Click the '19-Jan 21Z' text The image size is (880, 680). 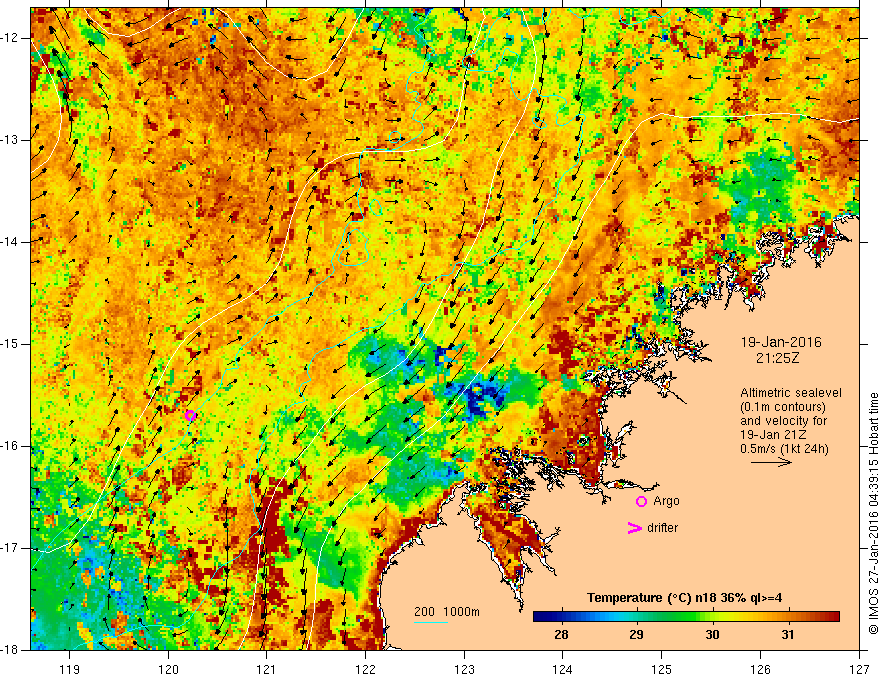tap(772, 435)
